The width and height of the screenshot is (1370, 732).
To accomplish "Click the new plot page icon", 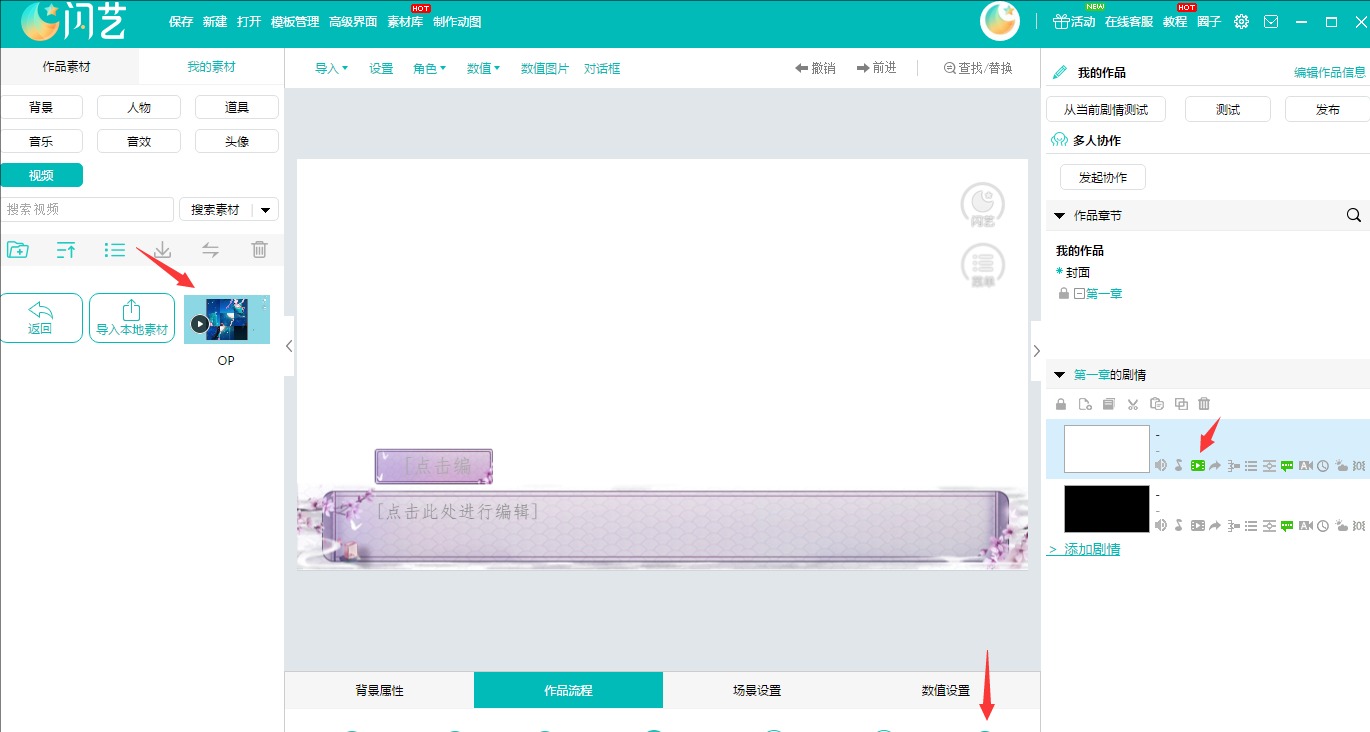I will pos(1085,404).
